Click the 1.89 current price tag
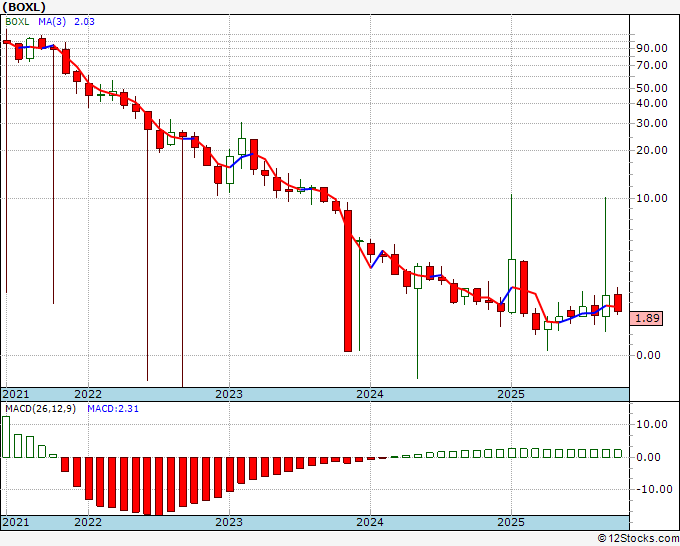Image resolution: width=680 pixels, height=546 pixels. point(647,318)
